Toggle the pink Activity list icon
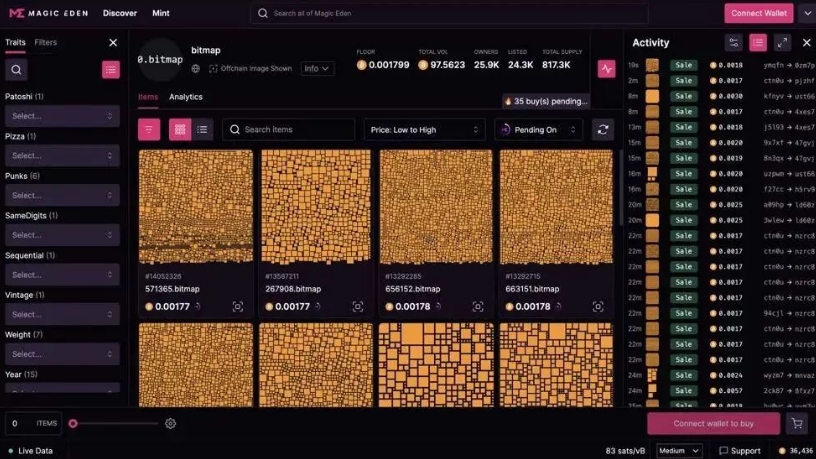 [x=758, y=43]
